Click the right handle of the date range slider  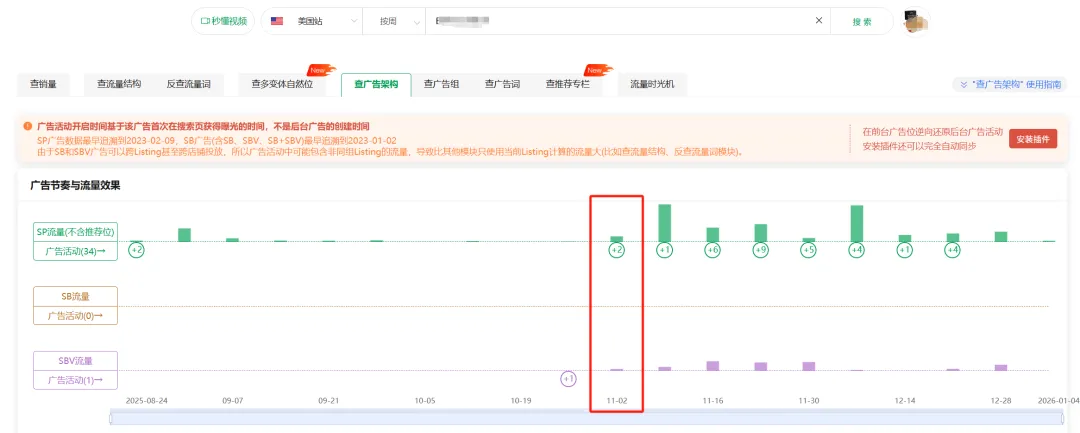(1062, 417)
